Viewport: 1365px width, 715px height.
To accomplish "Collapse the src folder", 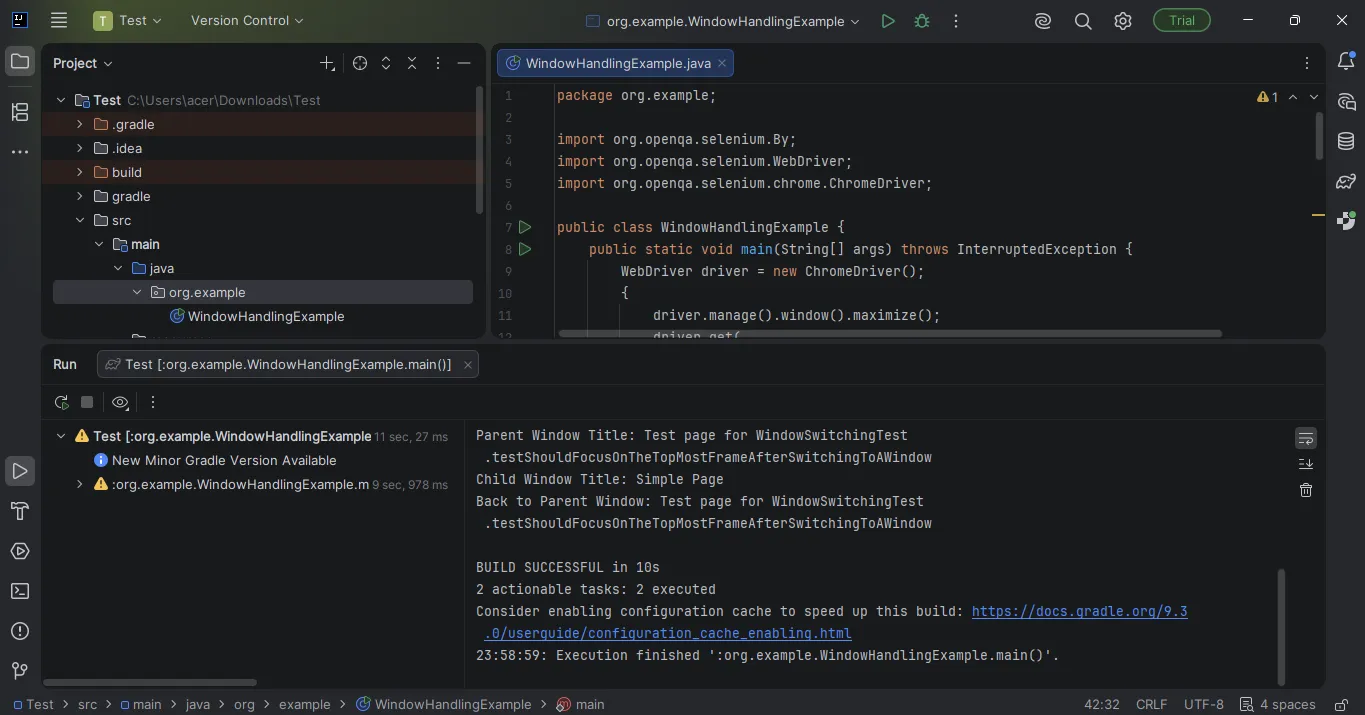I will [x=80, y=220].
